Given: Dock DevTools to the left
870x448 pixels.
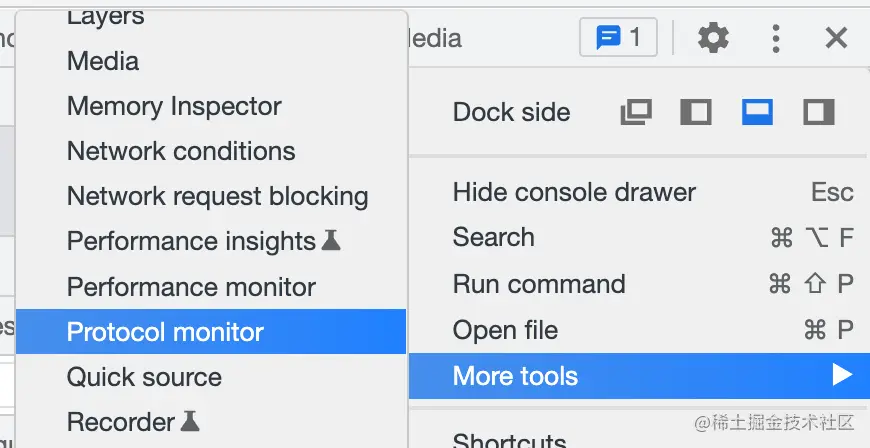Looking at the screenshot, I should [696, 112].
